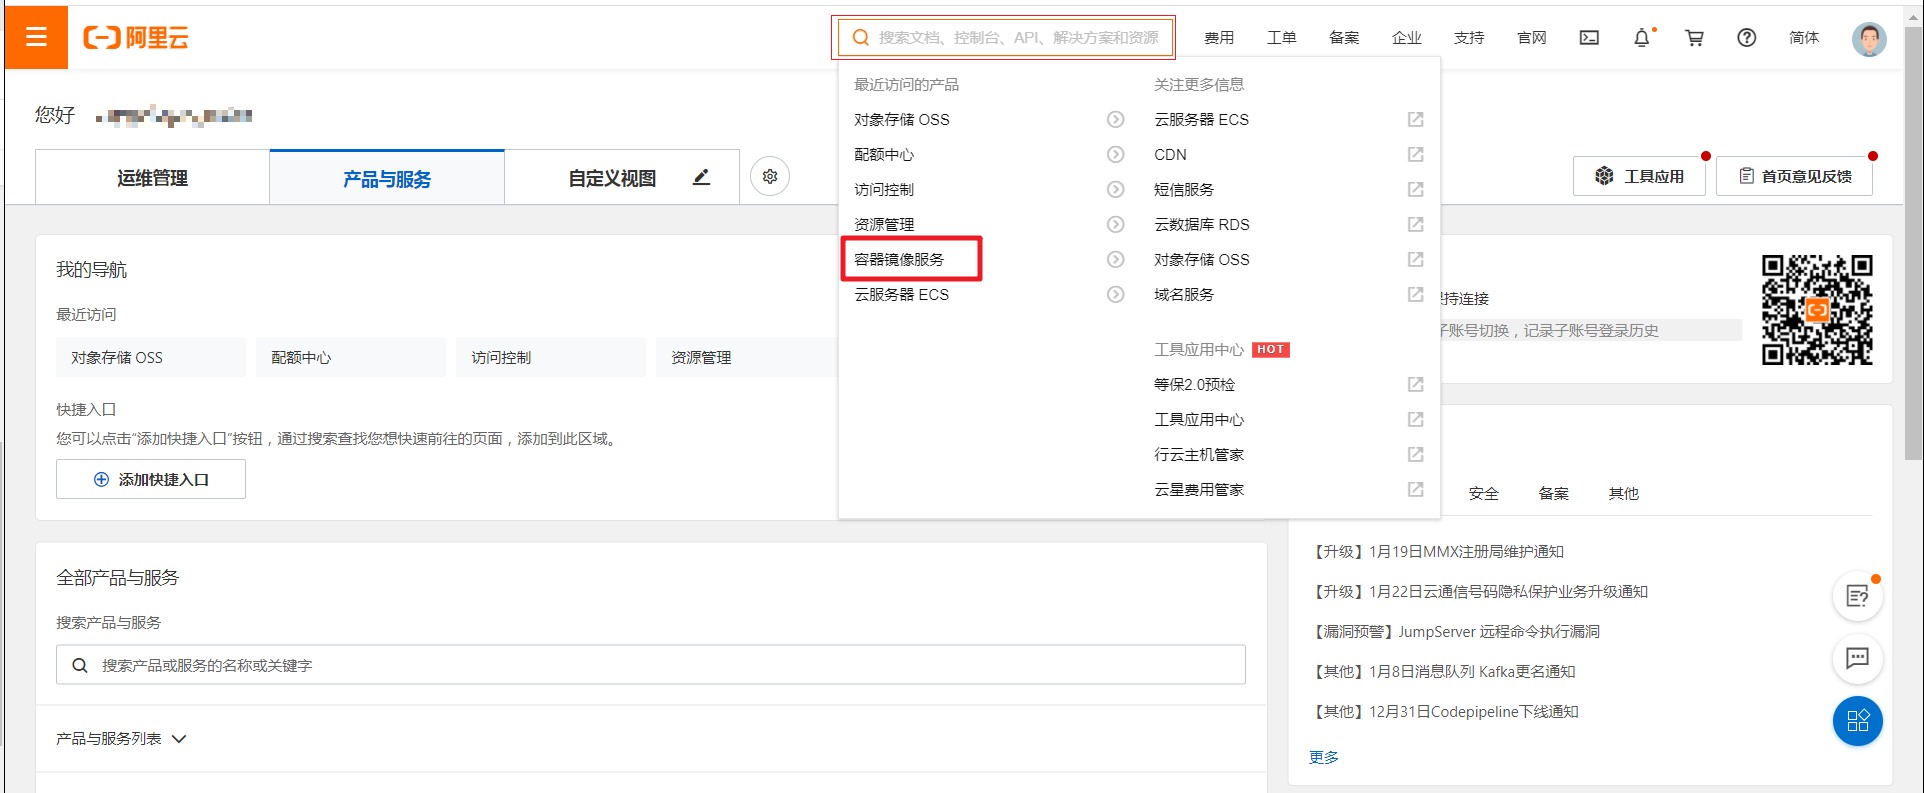Select 安全 announcement tab
Viewport: 1924px width, 793px height.
click(1484, 493)
